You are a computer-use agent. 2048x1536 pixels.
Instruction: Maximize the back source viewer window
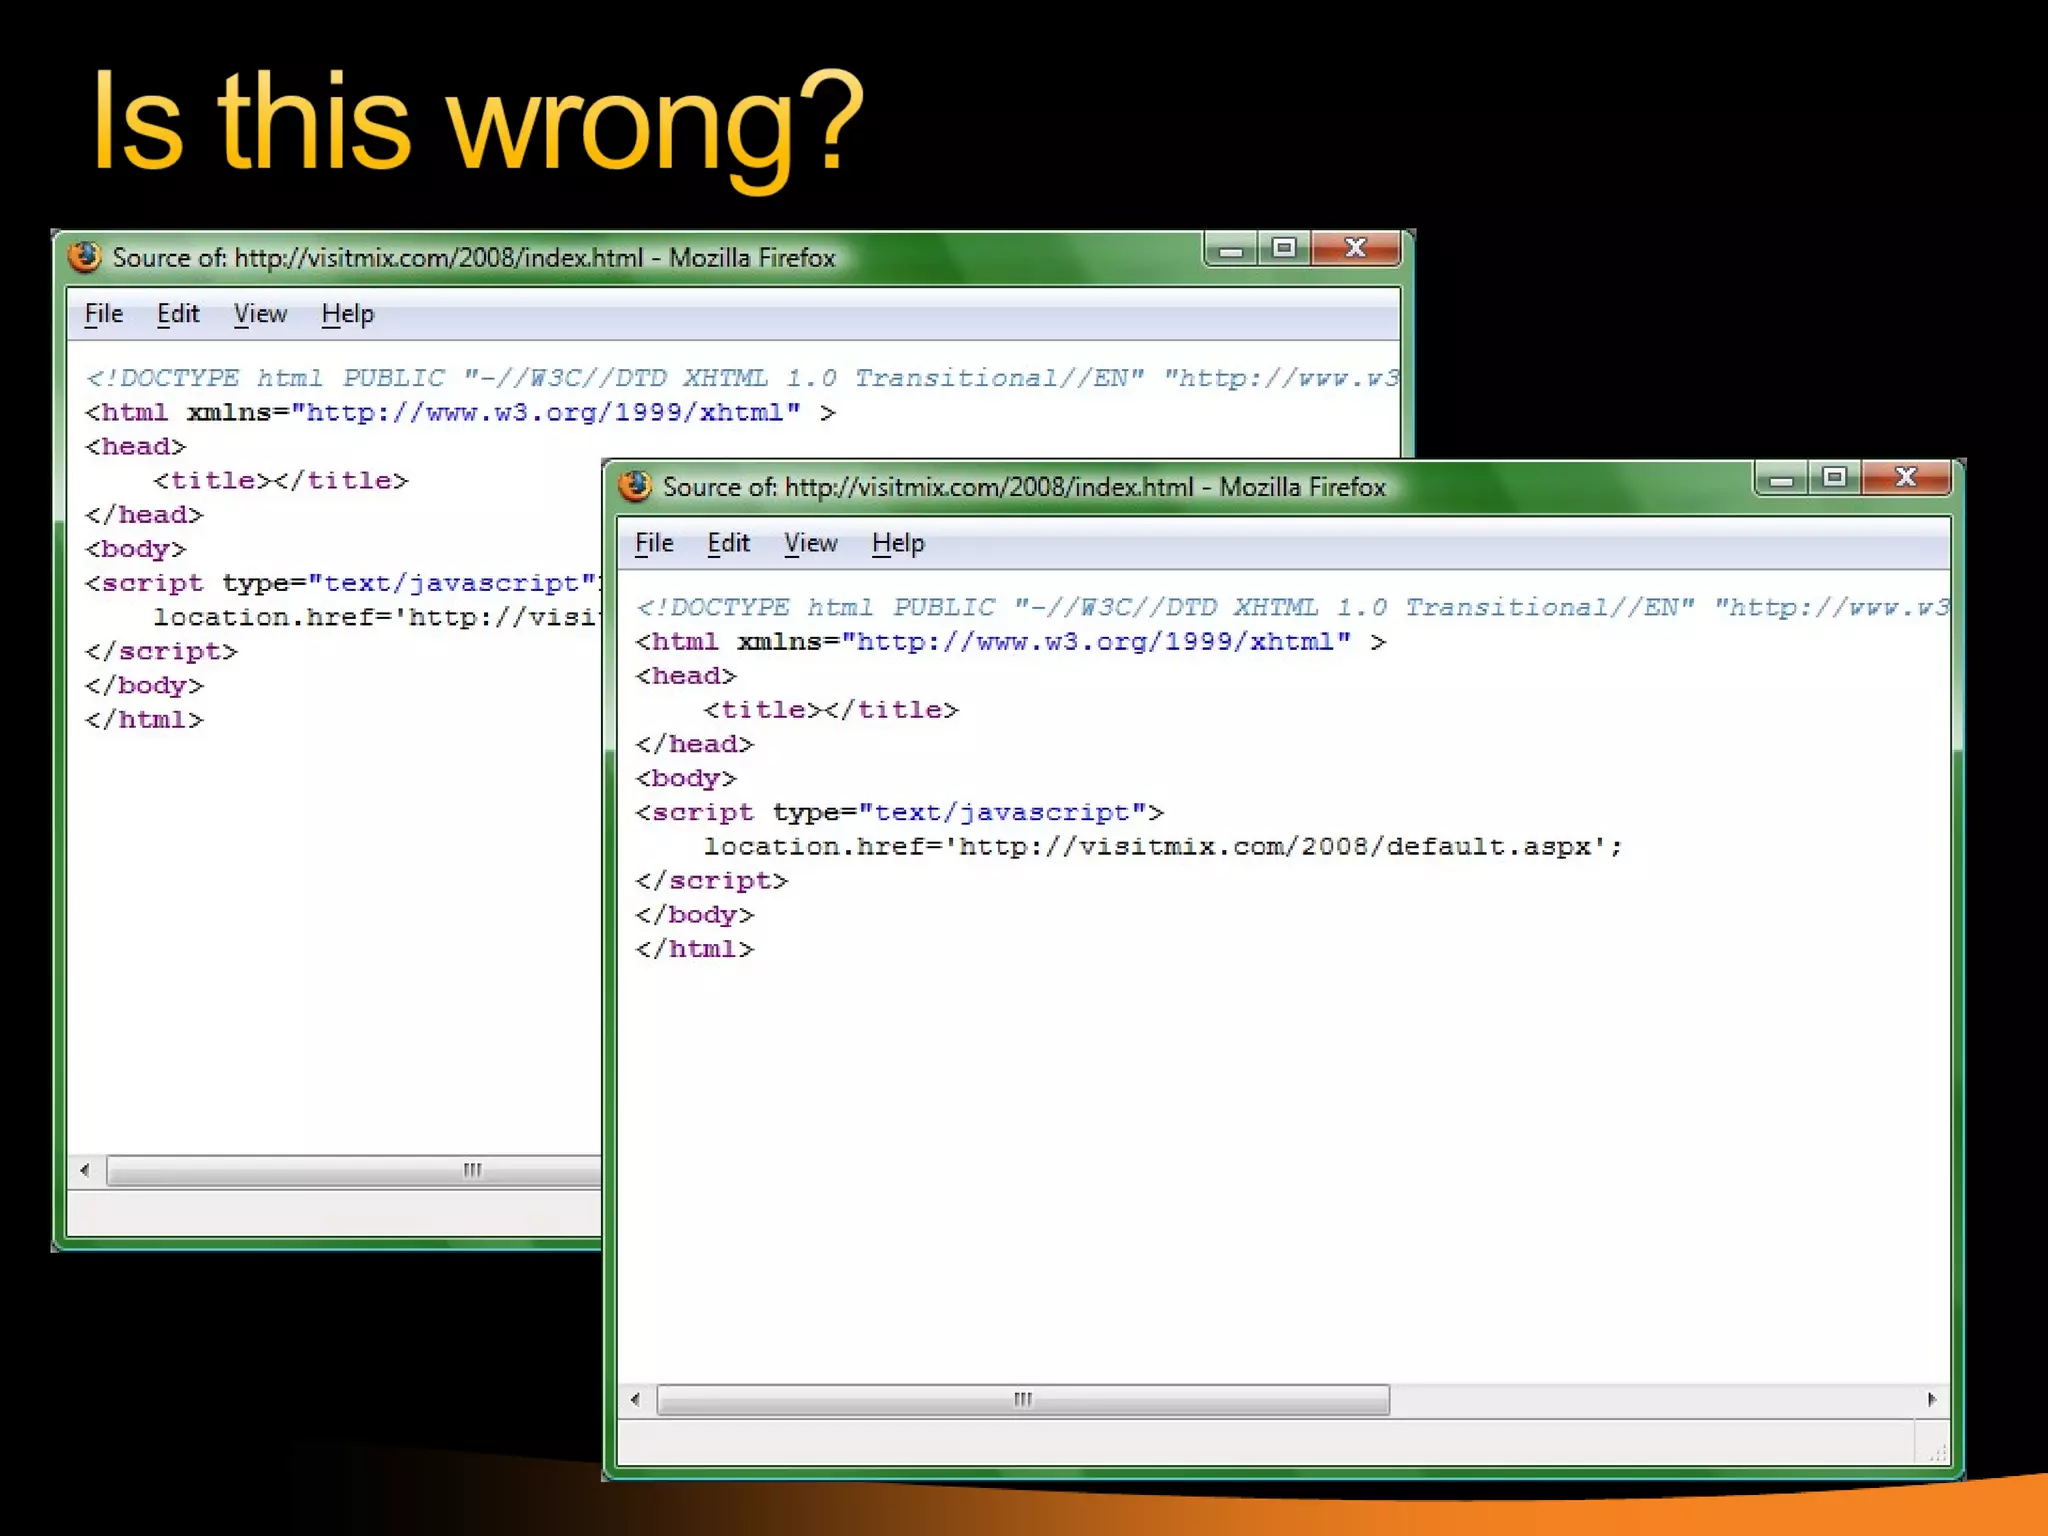click(1284, 248)
